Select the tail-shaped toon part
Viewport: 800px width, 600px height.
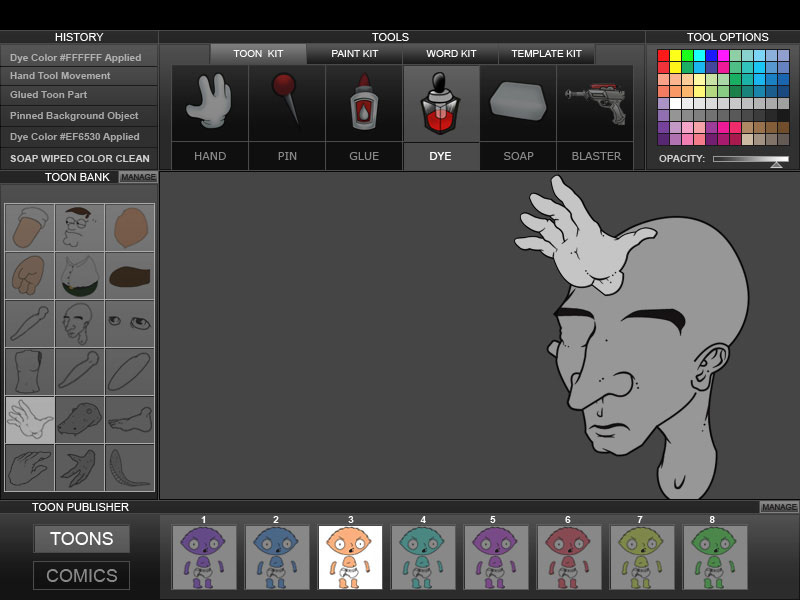pos(130,467)
